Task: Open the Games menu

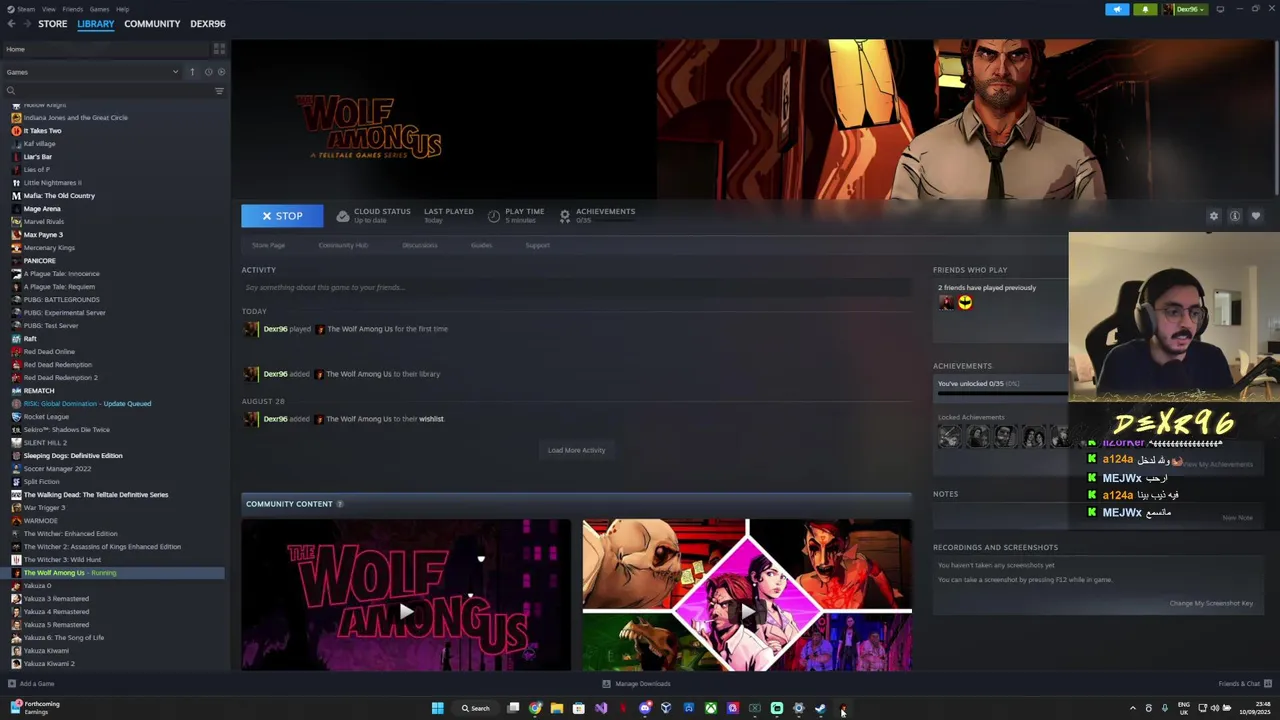Action: coord(99,9)
